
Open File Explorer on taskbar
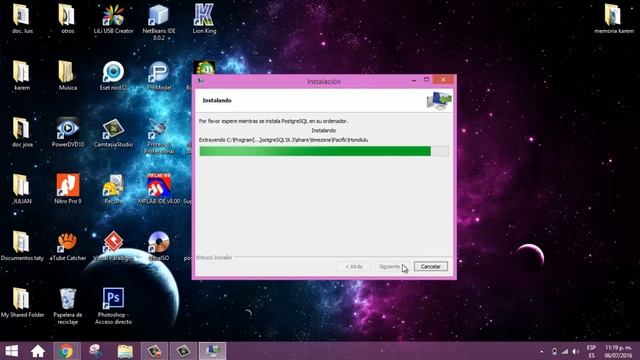tap(125, 351)
